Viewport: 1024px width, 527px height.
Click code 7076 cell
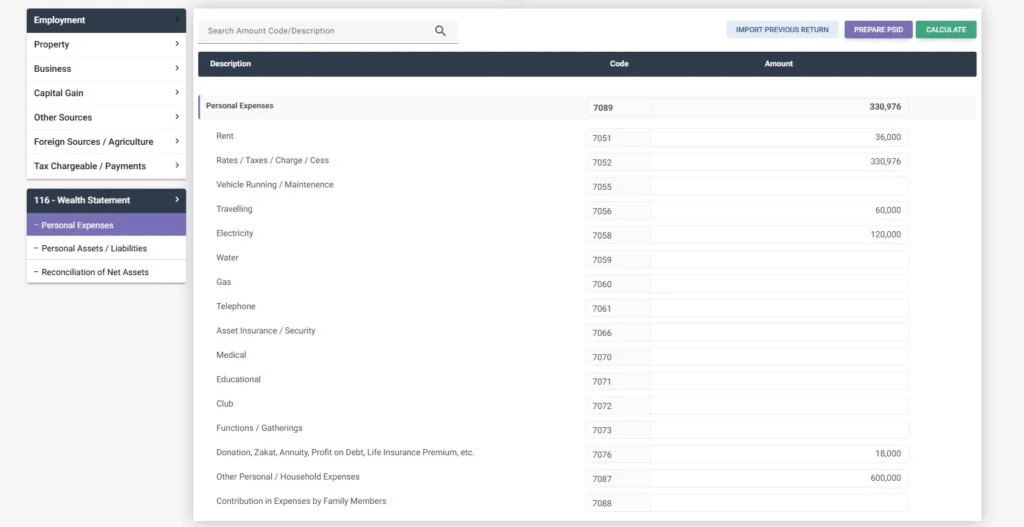(x=618, y=454)
